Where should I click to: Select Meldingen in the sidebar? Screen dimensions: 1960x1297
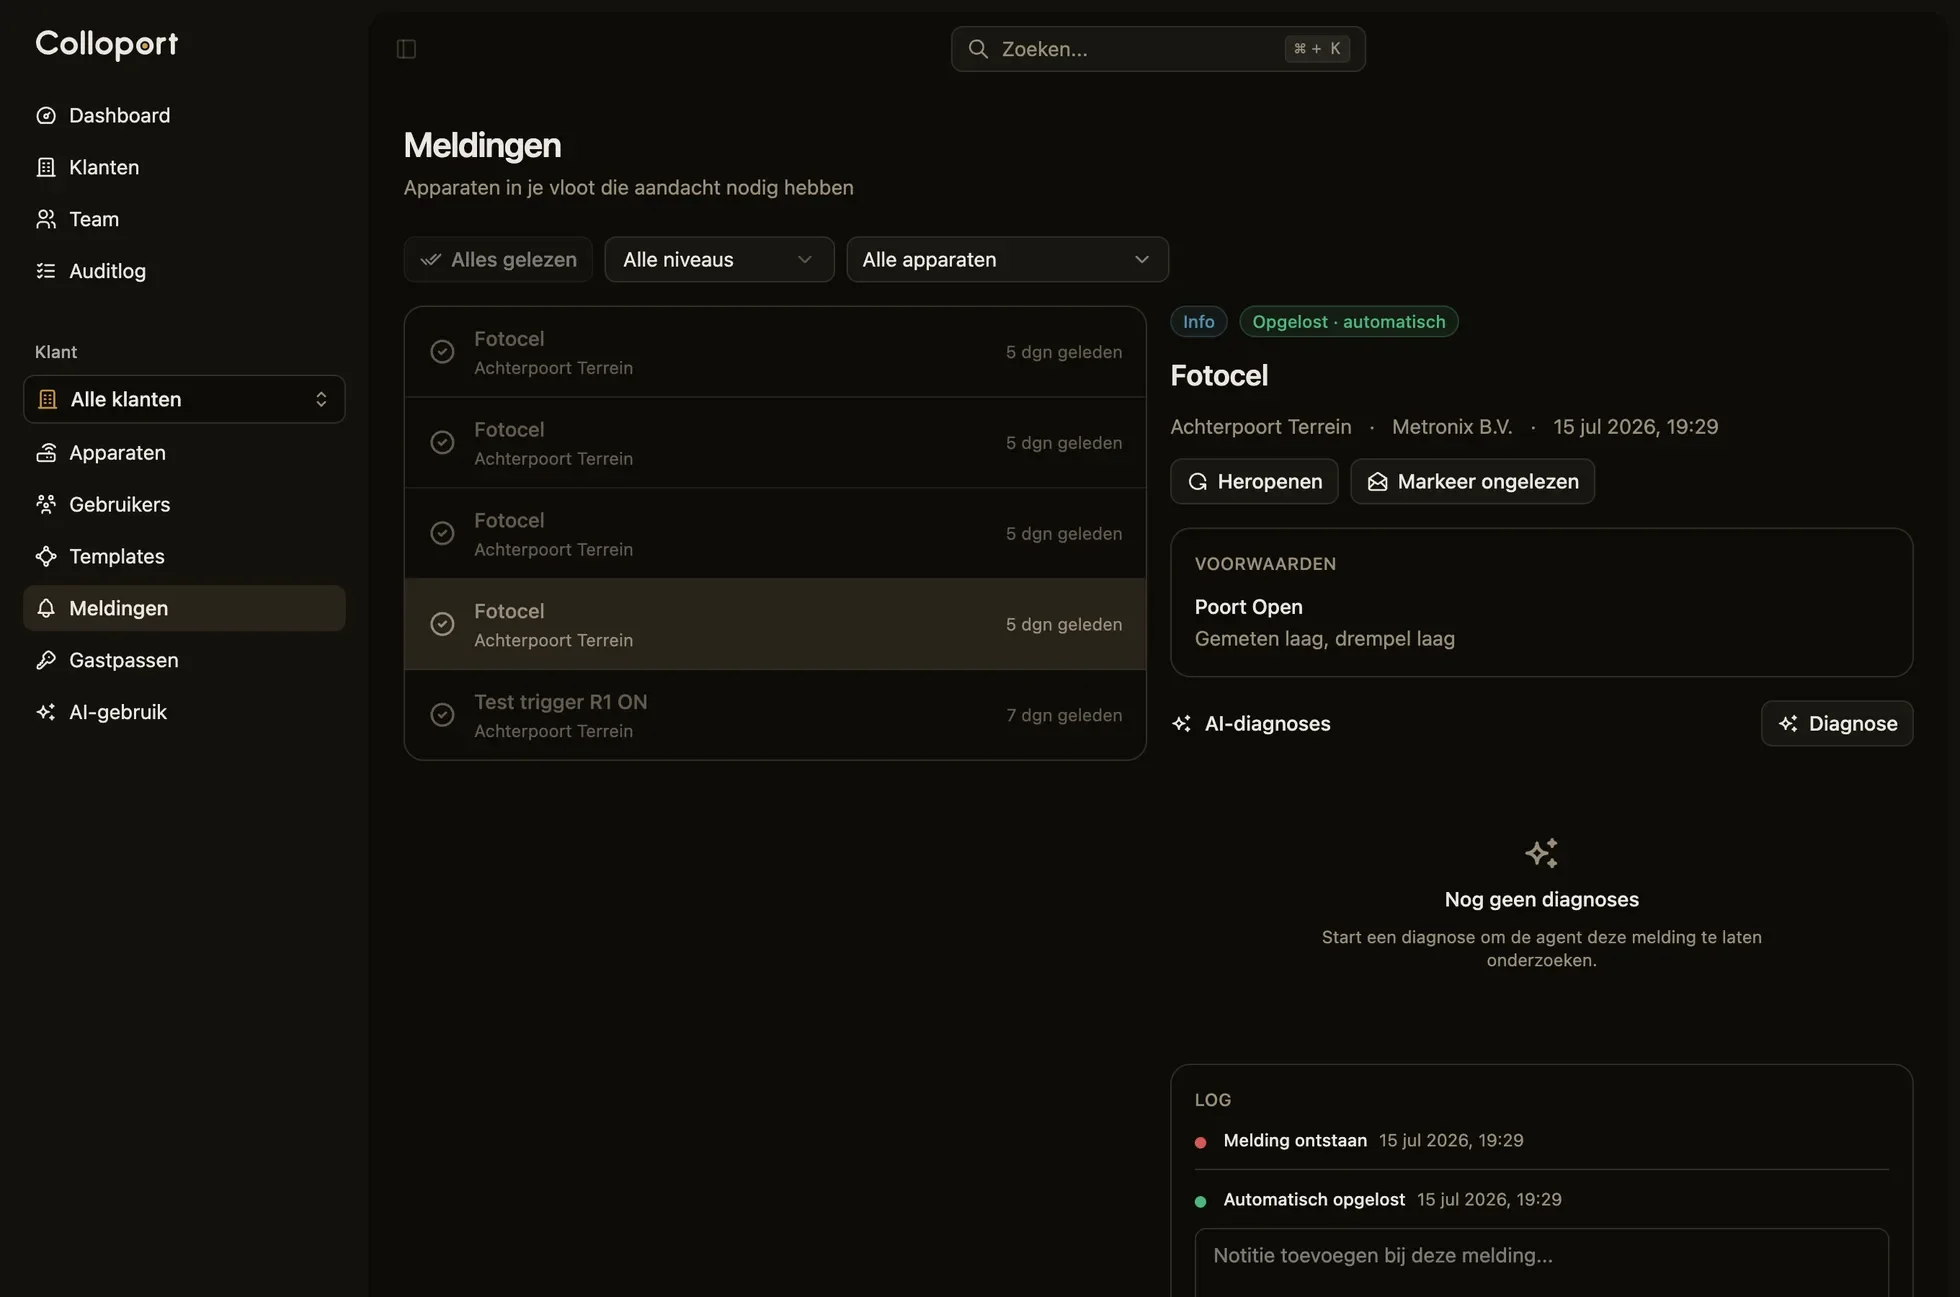184,609
